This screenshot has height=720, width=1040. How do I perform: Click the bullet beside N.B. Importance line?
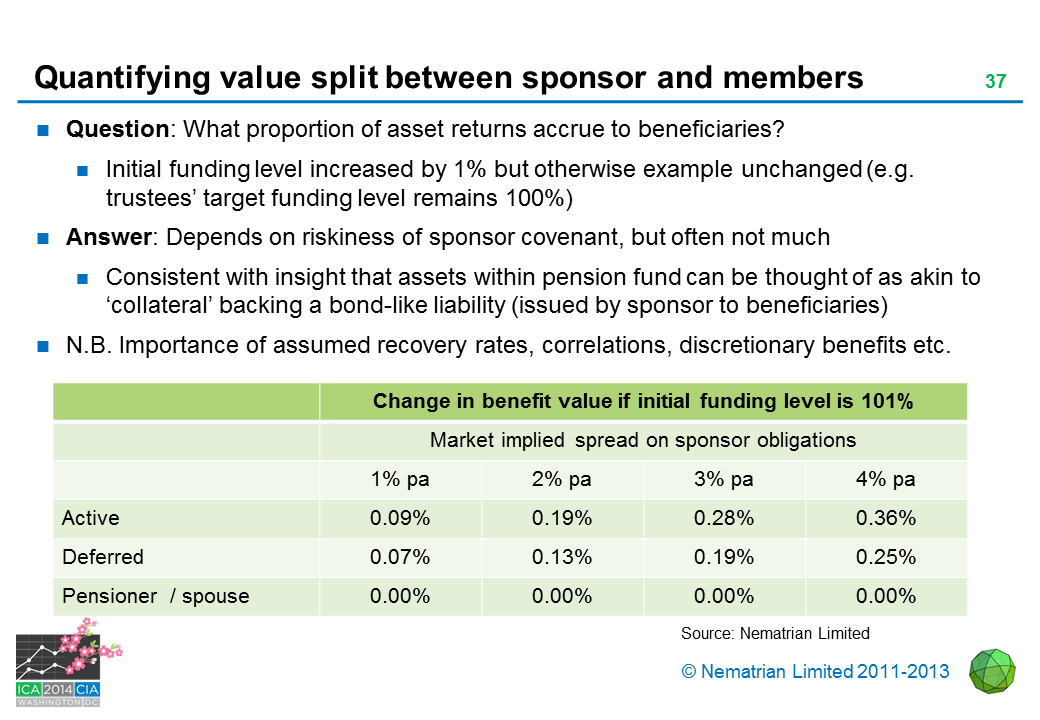click(44, 346)
